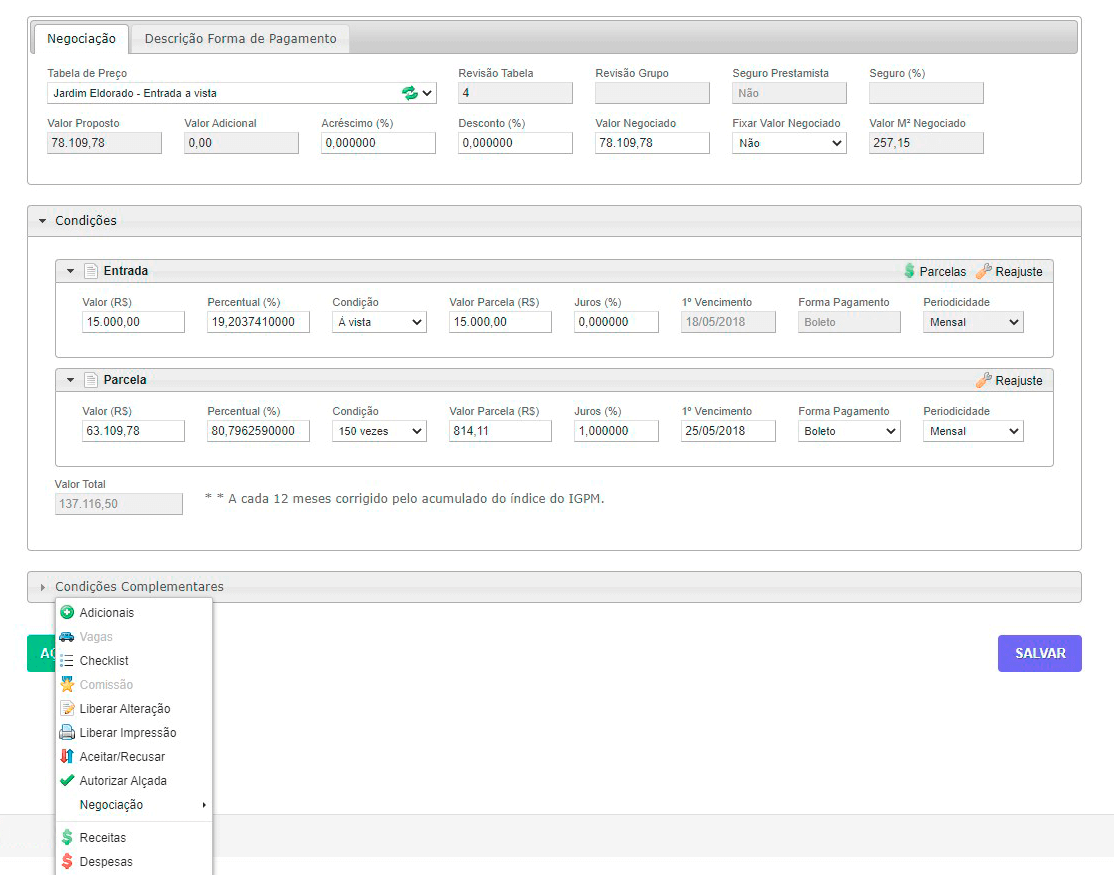Select Checklist in the context menu
Image resolution: width=1114 pixels, height=875 pixels.
[104, 661]
